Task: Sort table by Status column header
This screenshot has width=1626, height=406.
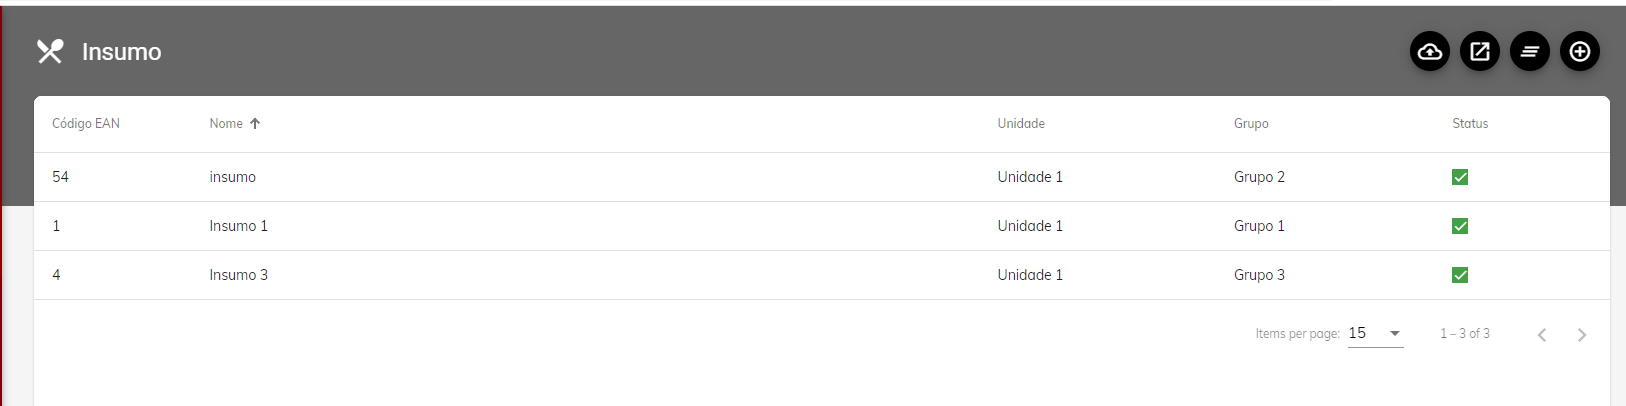Action: (1470, 124)
